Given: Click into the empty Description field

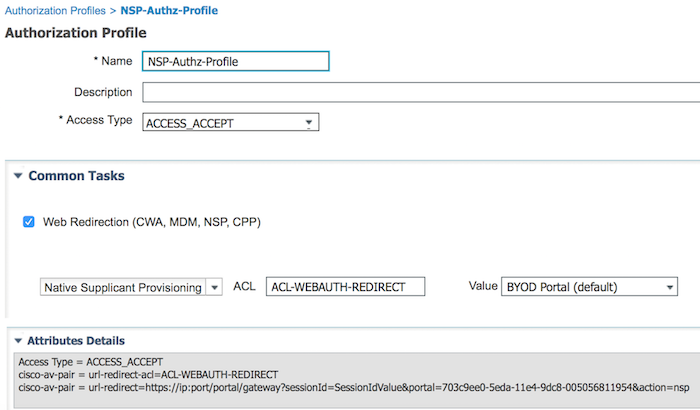Looking at the screenshot, I should click(x=421, y=92).
